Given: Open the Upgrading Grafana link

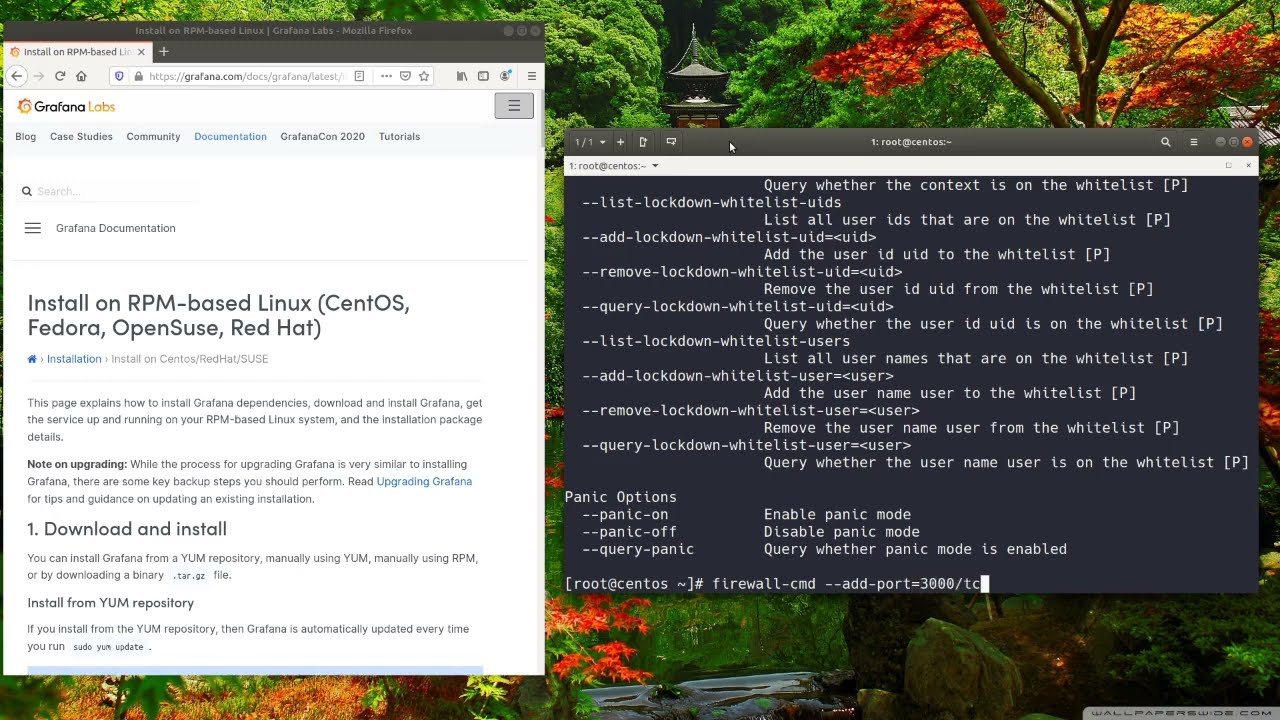Looking at the screenshot, I should [424, 481].
